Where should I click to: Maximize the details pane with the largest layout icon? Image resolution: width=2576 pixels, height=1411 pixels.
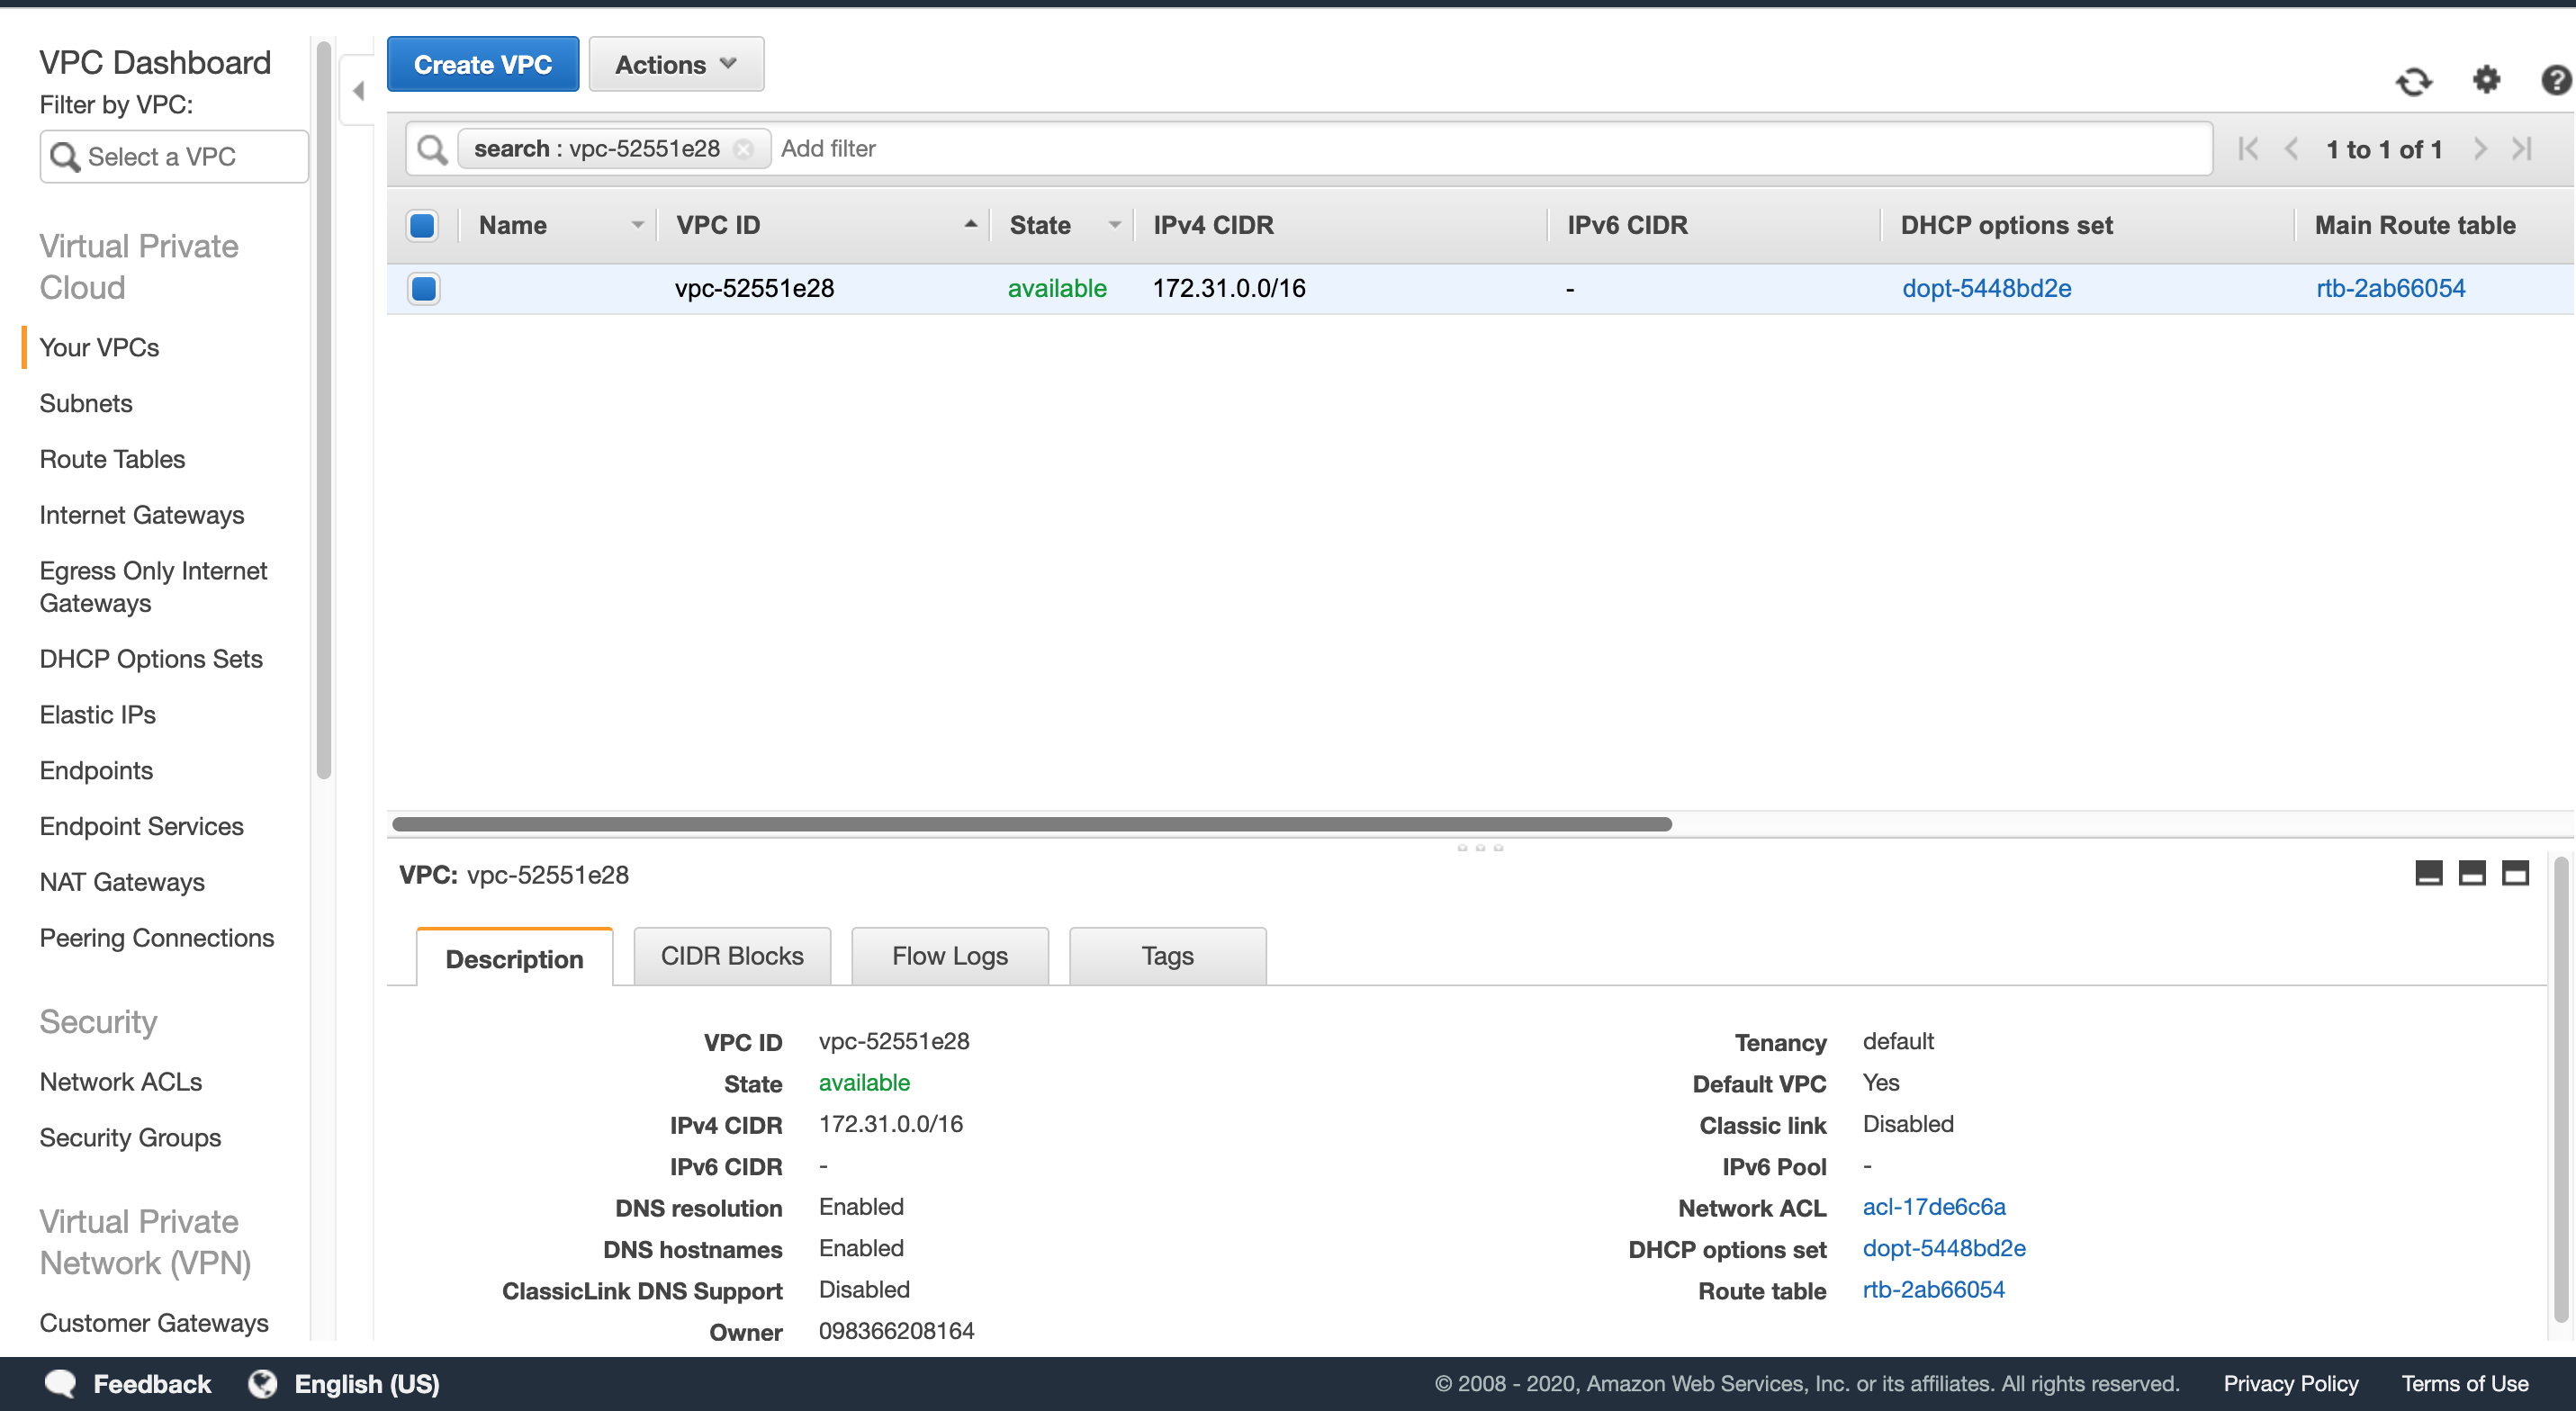[x=2515, y=873]
